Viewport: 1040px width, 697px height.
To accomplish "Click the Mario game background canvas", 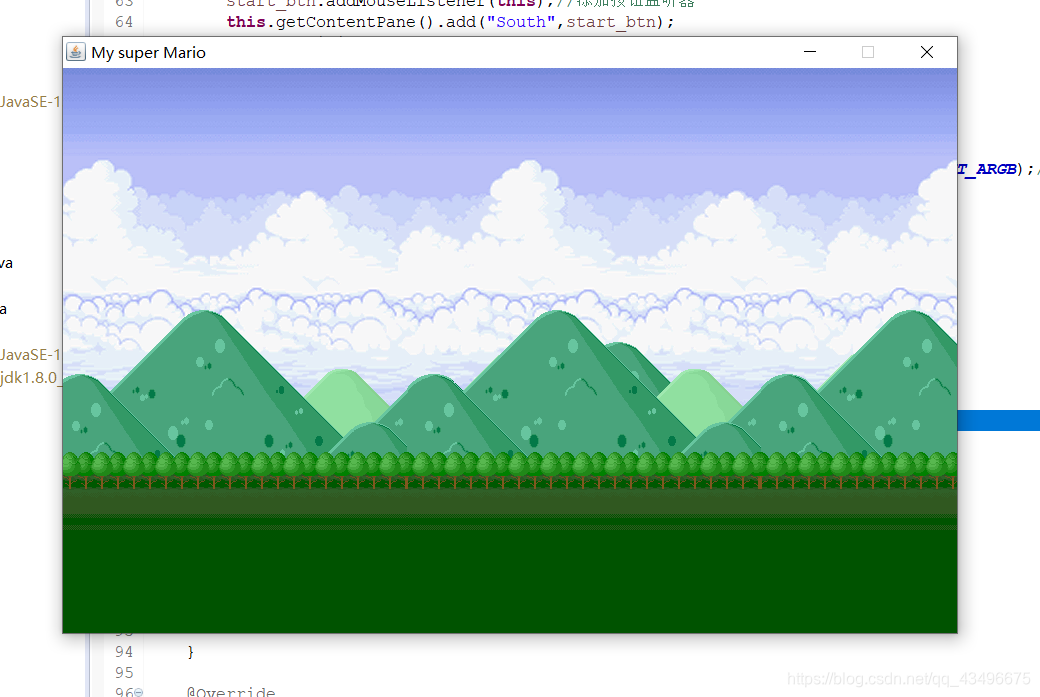I will click(509, 350).
